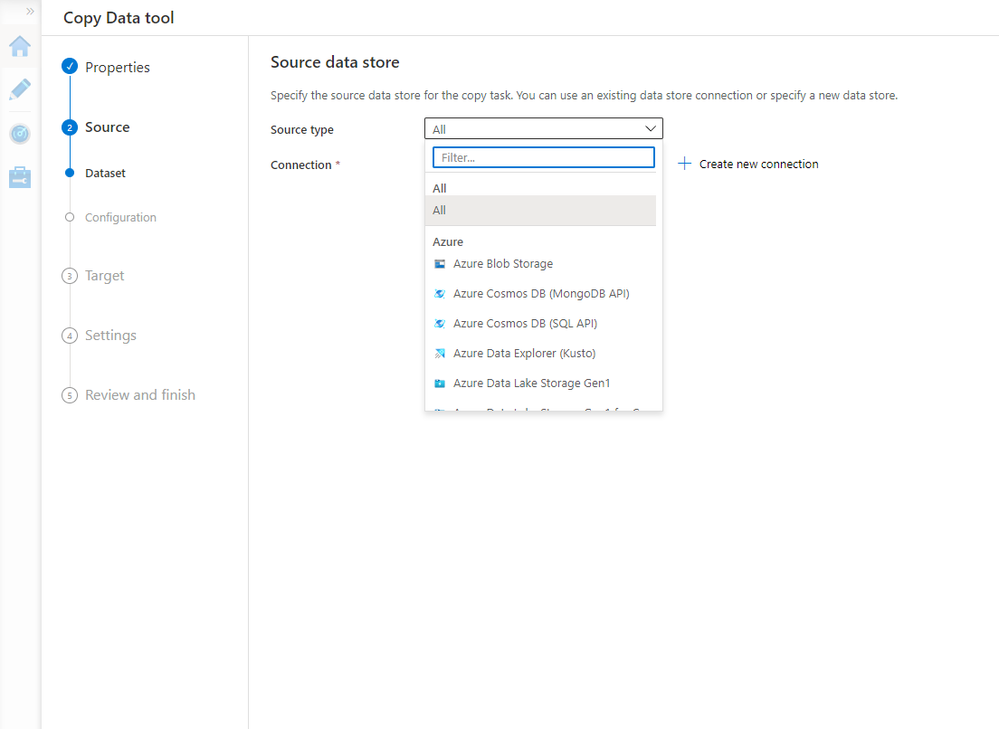Image resolution: width=999 pixels, height=729 pixels.
Task: Open the Settings wizard step
Action: click(110, 336)
